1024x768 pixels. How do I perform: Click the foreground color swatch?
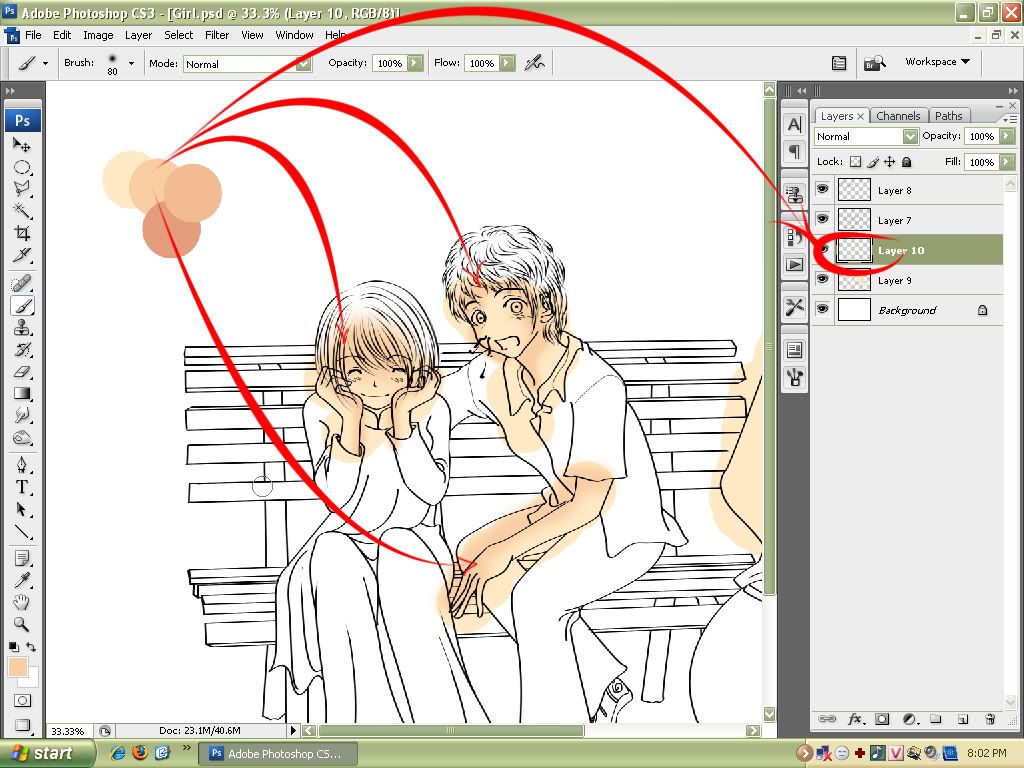coord(17,667)
